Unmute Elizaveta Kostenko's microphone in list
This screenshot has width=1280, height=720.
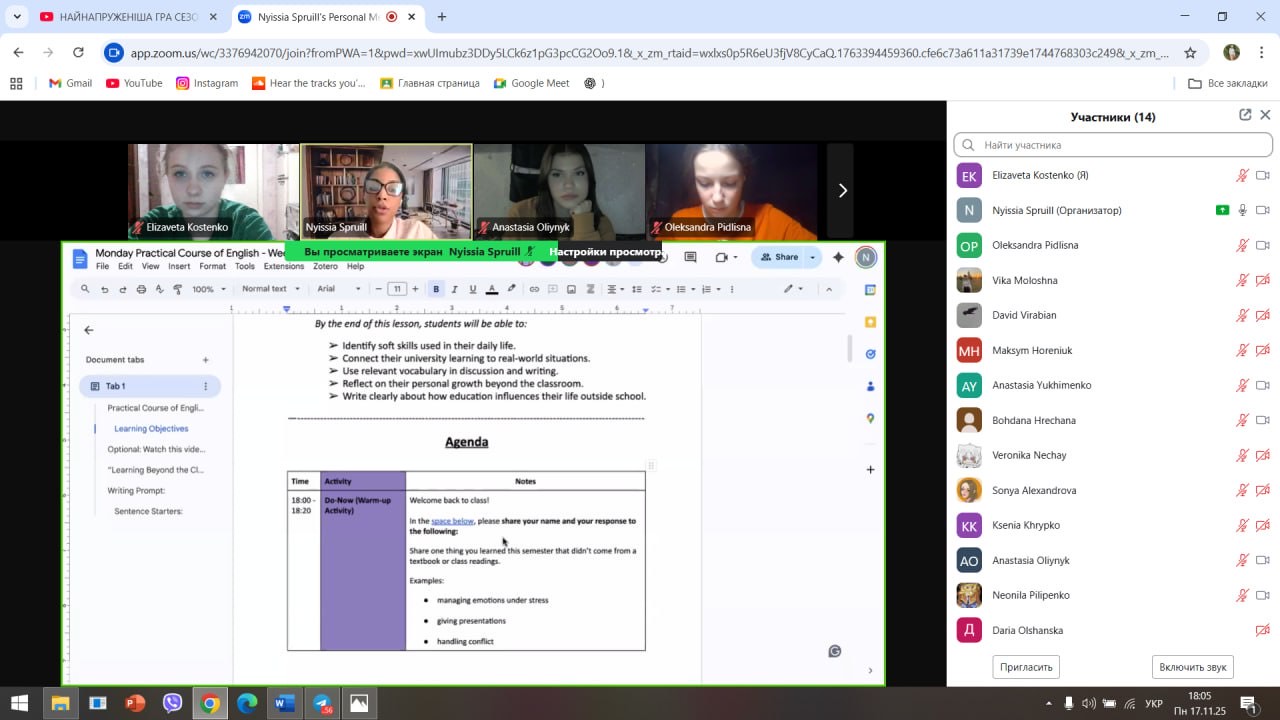[1242, 175]
